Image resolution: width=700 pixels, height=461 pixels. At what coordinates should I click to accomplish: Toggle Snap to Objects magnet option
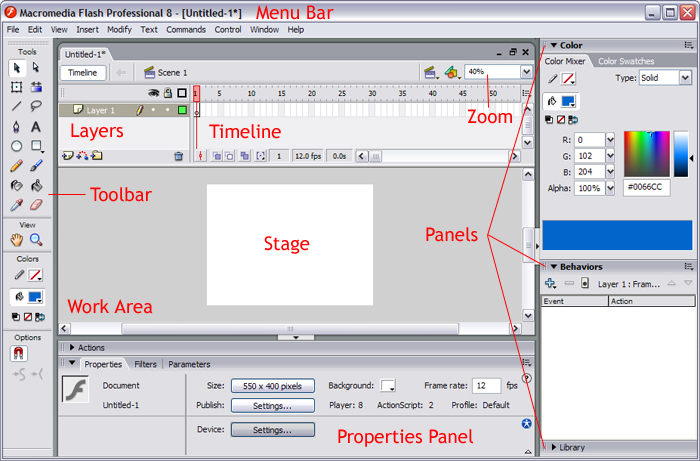point(17,353)
